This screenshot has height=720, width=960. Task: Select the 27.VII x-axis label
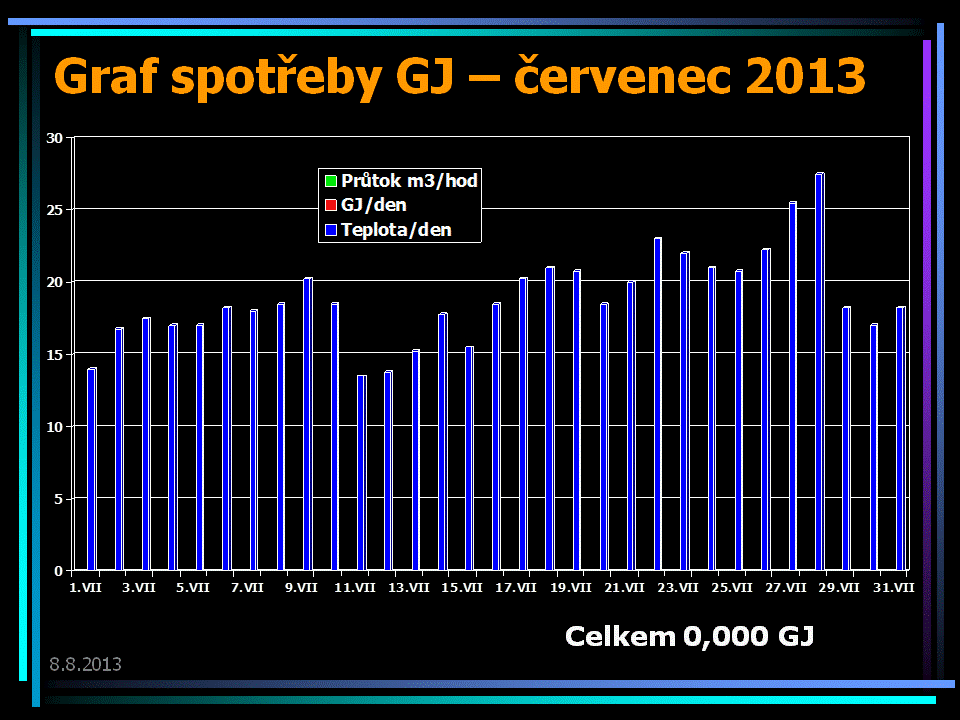[x=786, y=587]
